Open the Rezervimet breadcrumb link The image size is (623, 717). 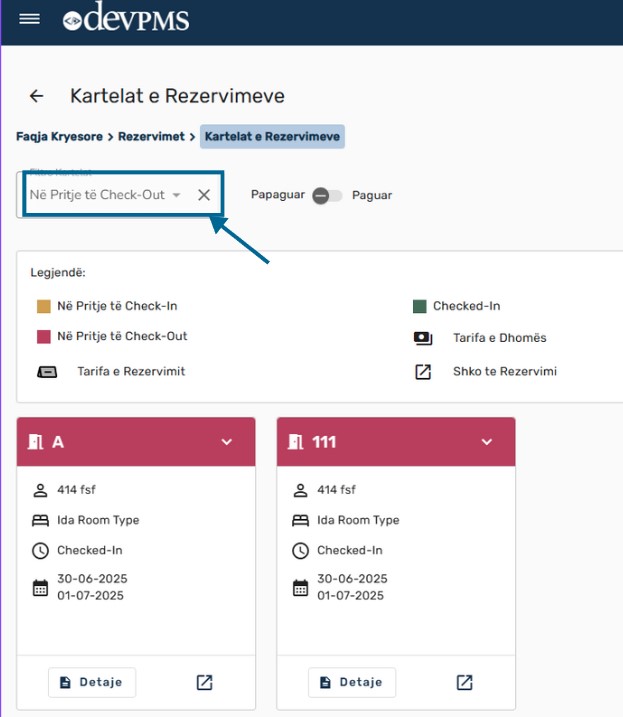151,136
